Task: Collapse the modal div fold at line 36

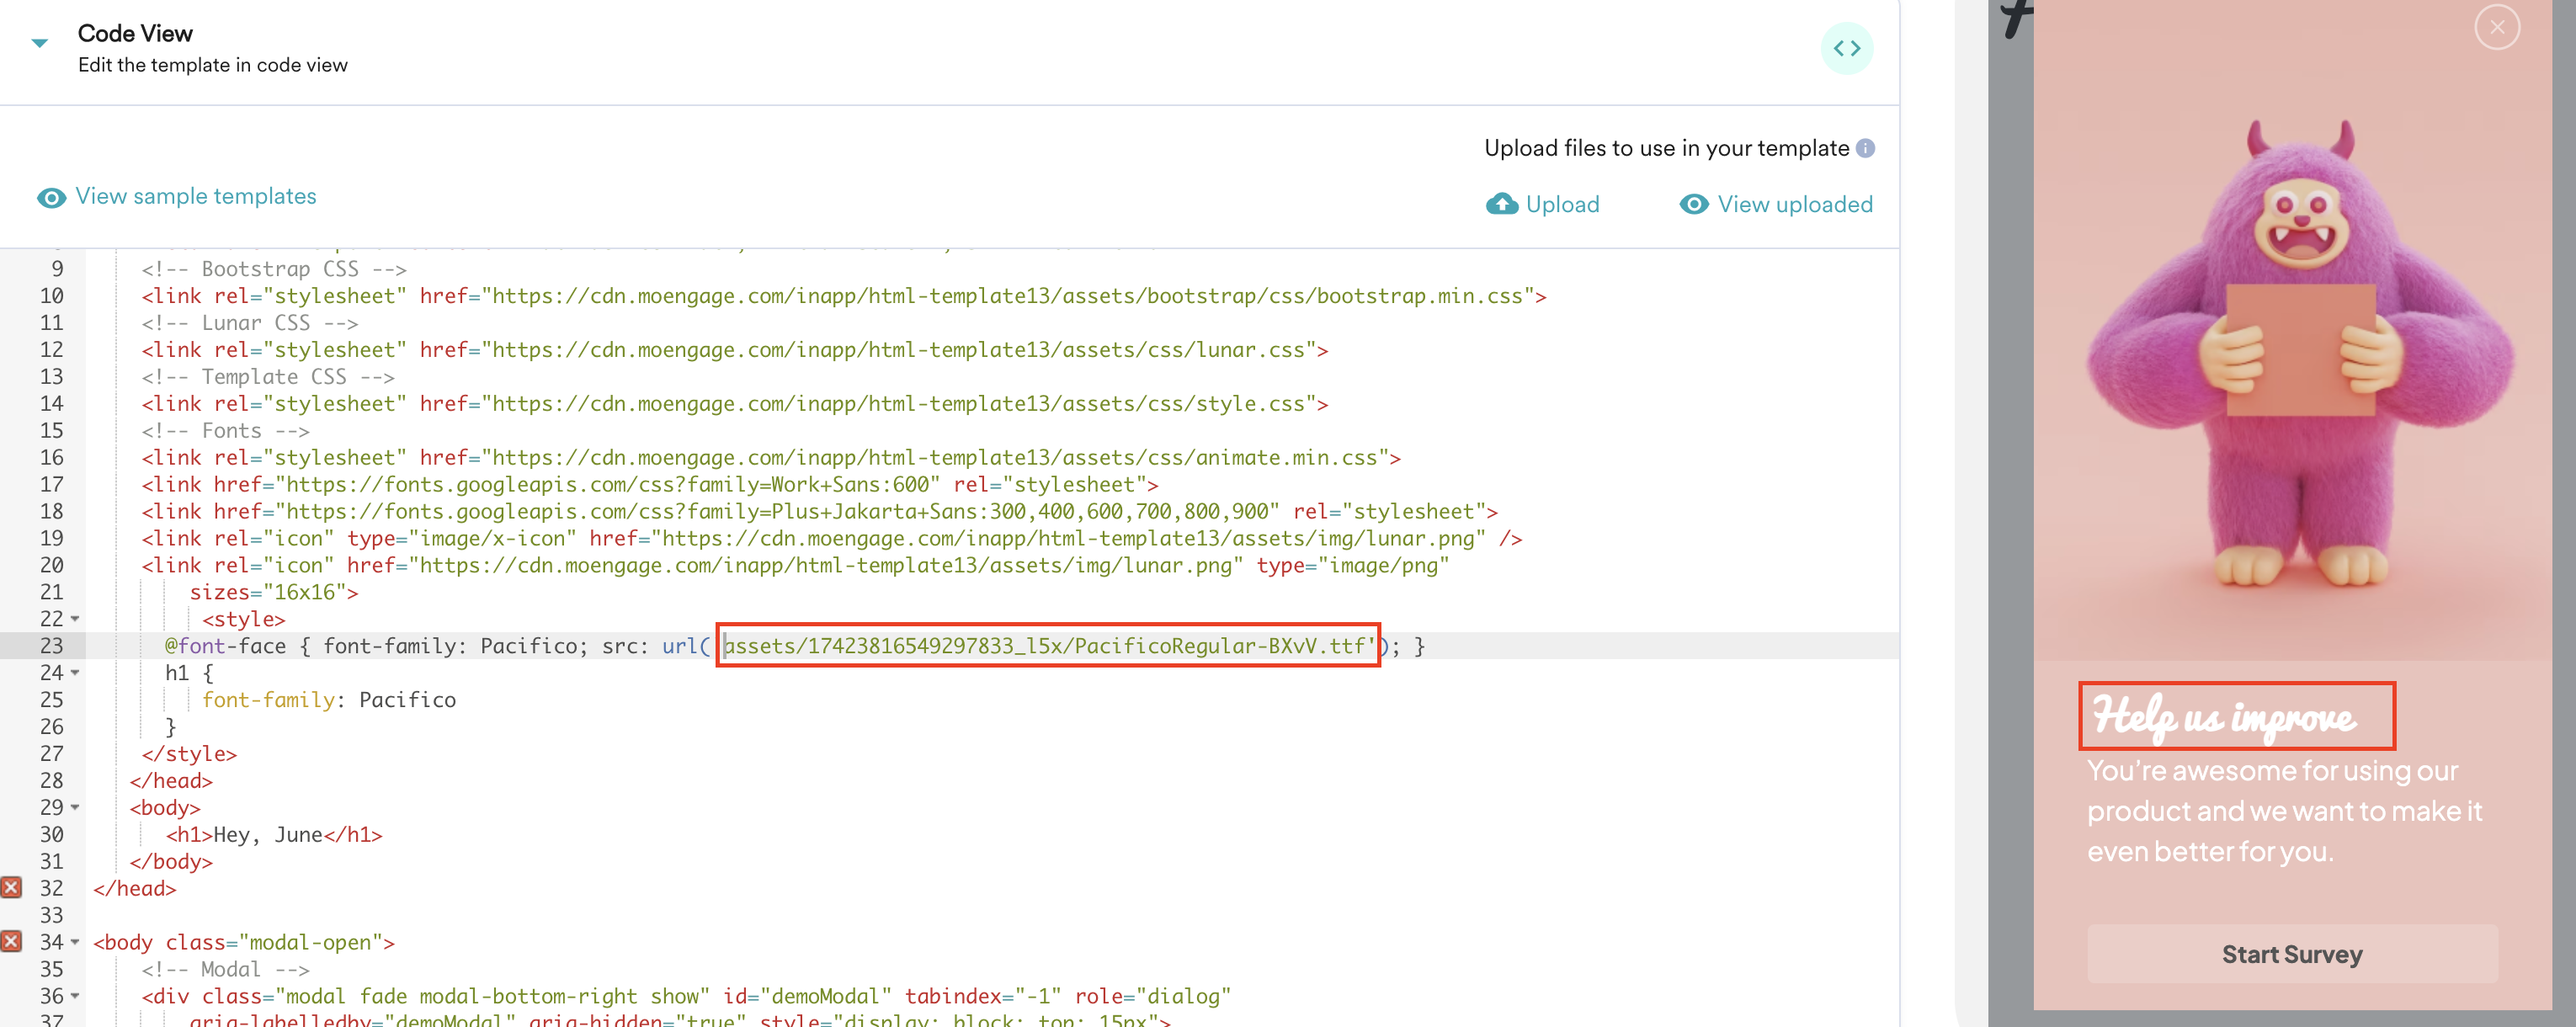Action: click(x=73, y=996)
